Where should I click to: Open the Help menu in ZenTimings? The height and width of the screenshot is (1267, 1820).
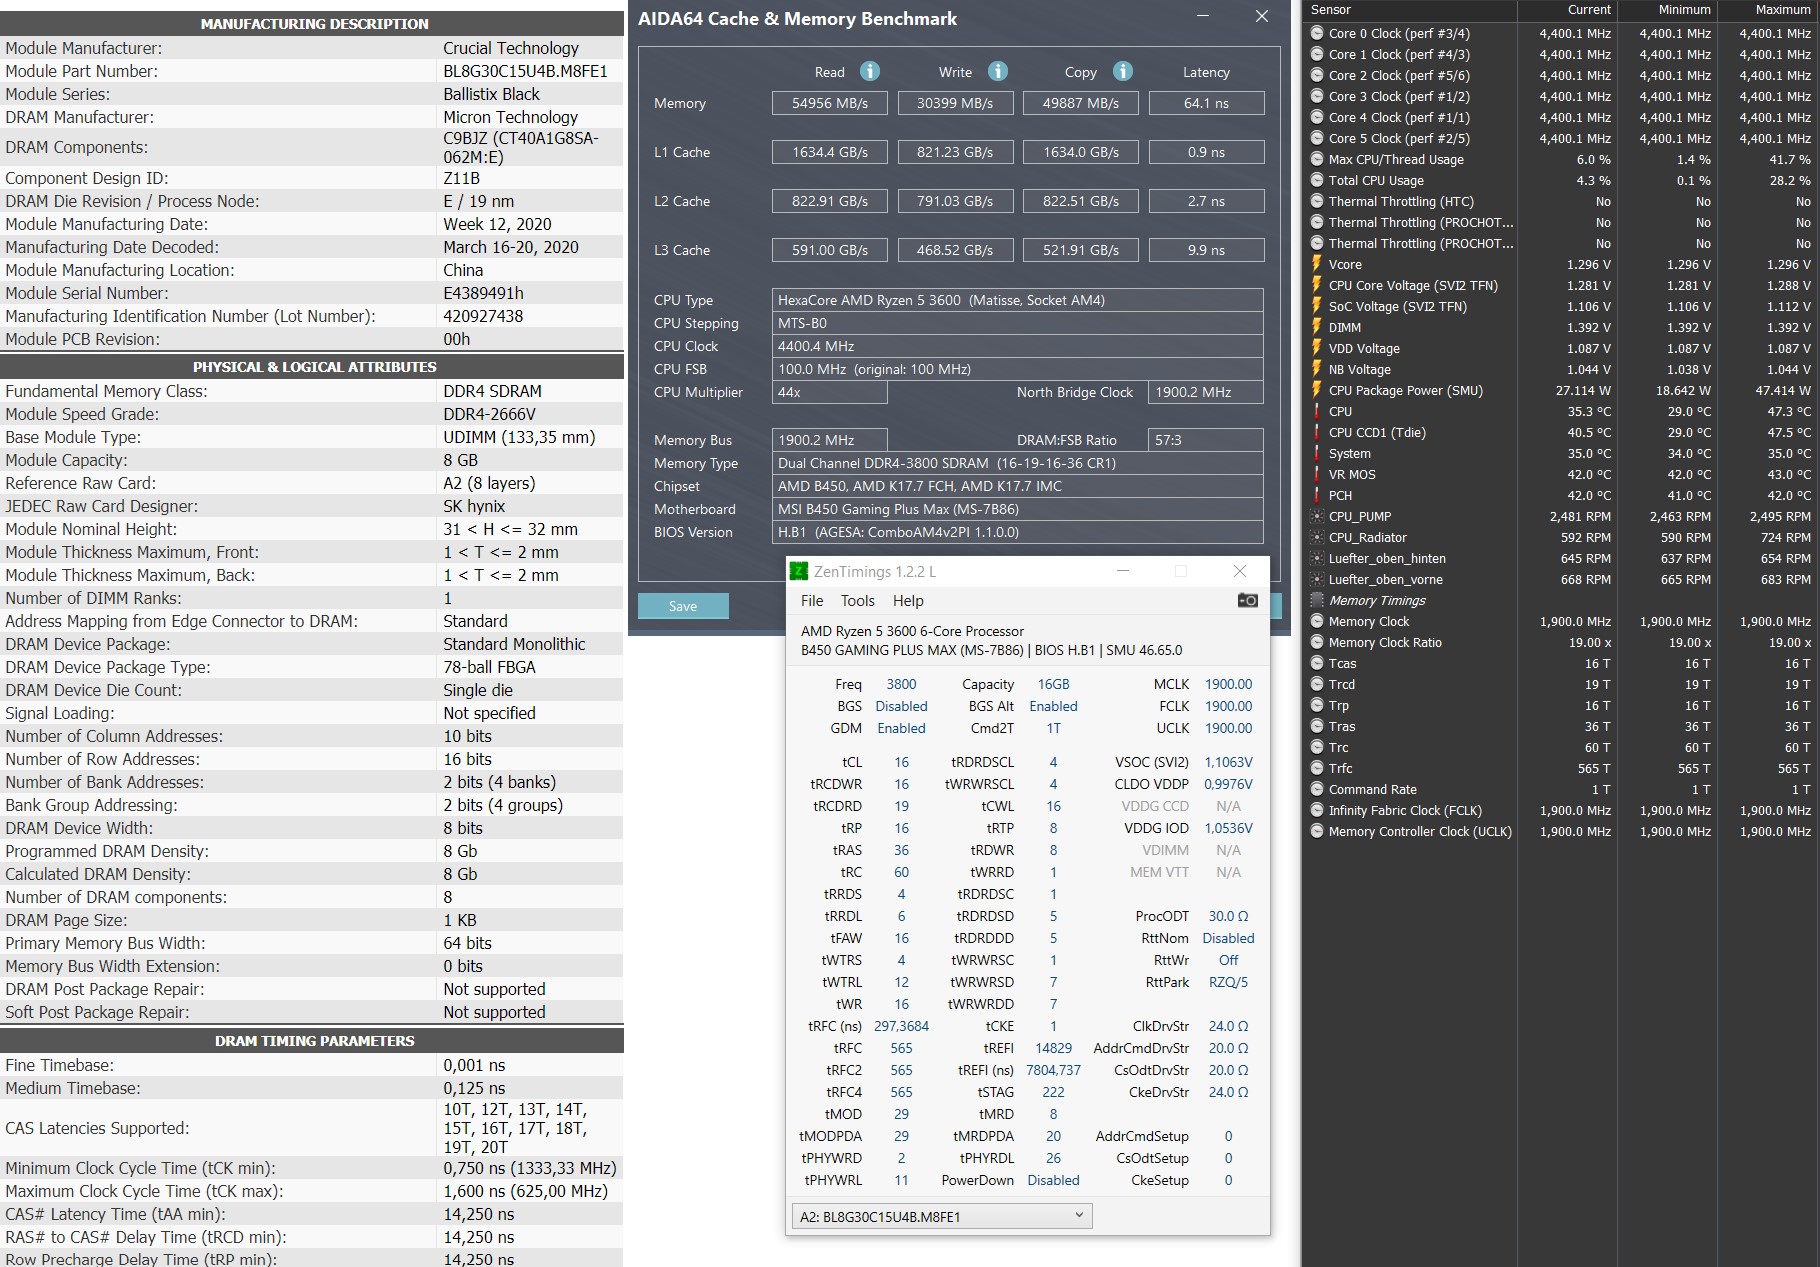click(x=908, y=600)
